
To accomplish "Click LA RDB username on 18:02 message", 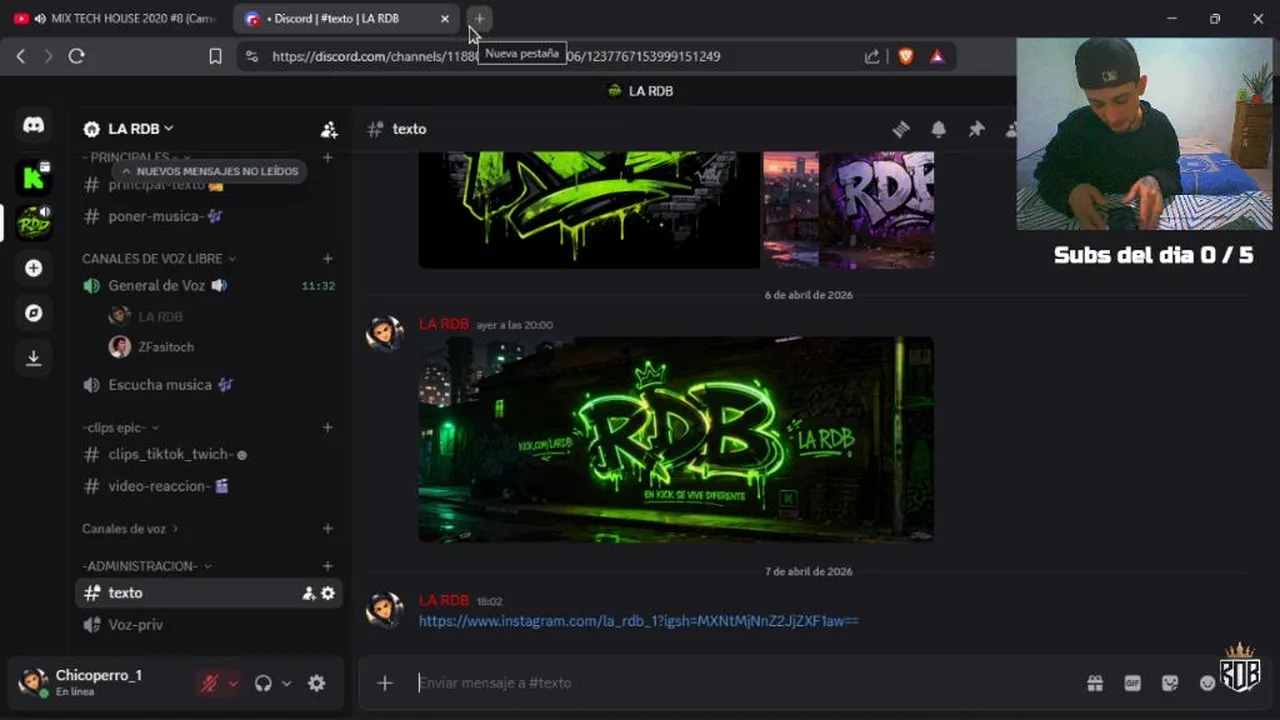I will 443,600.
